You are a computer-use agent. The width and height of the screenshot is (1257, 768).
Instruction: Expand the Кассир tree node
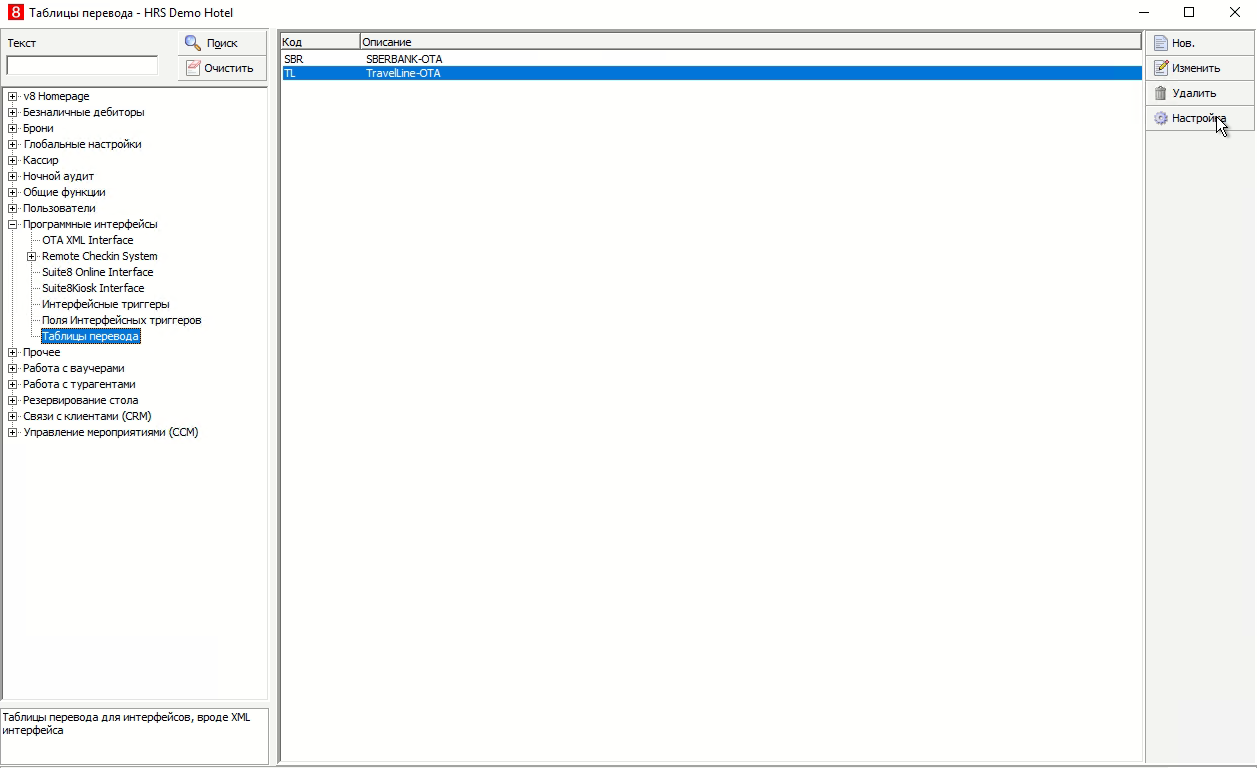[13, 160]
